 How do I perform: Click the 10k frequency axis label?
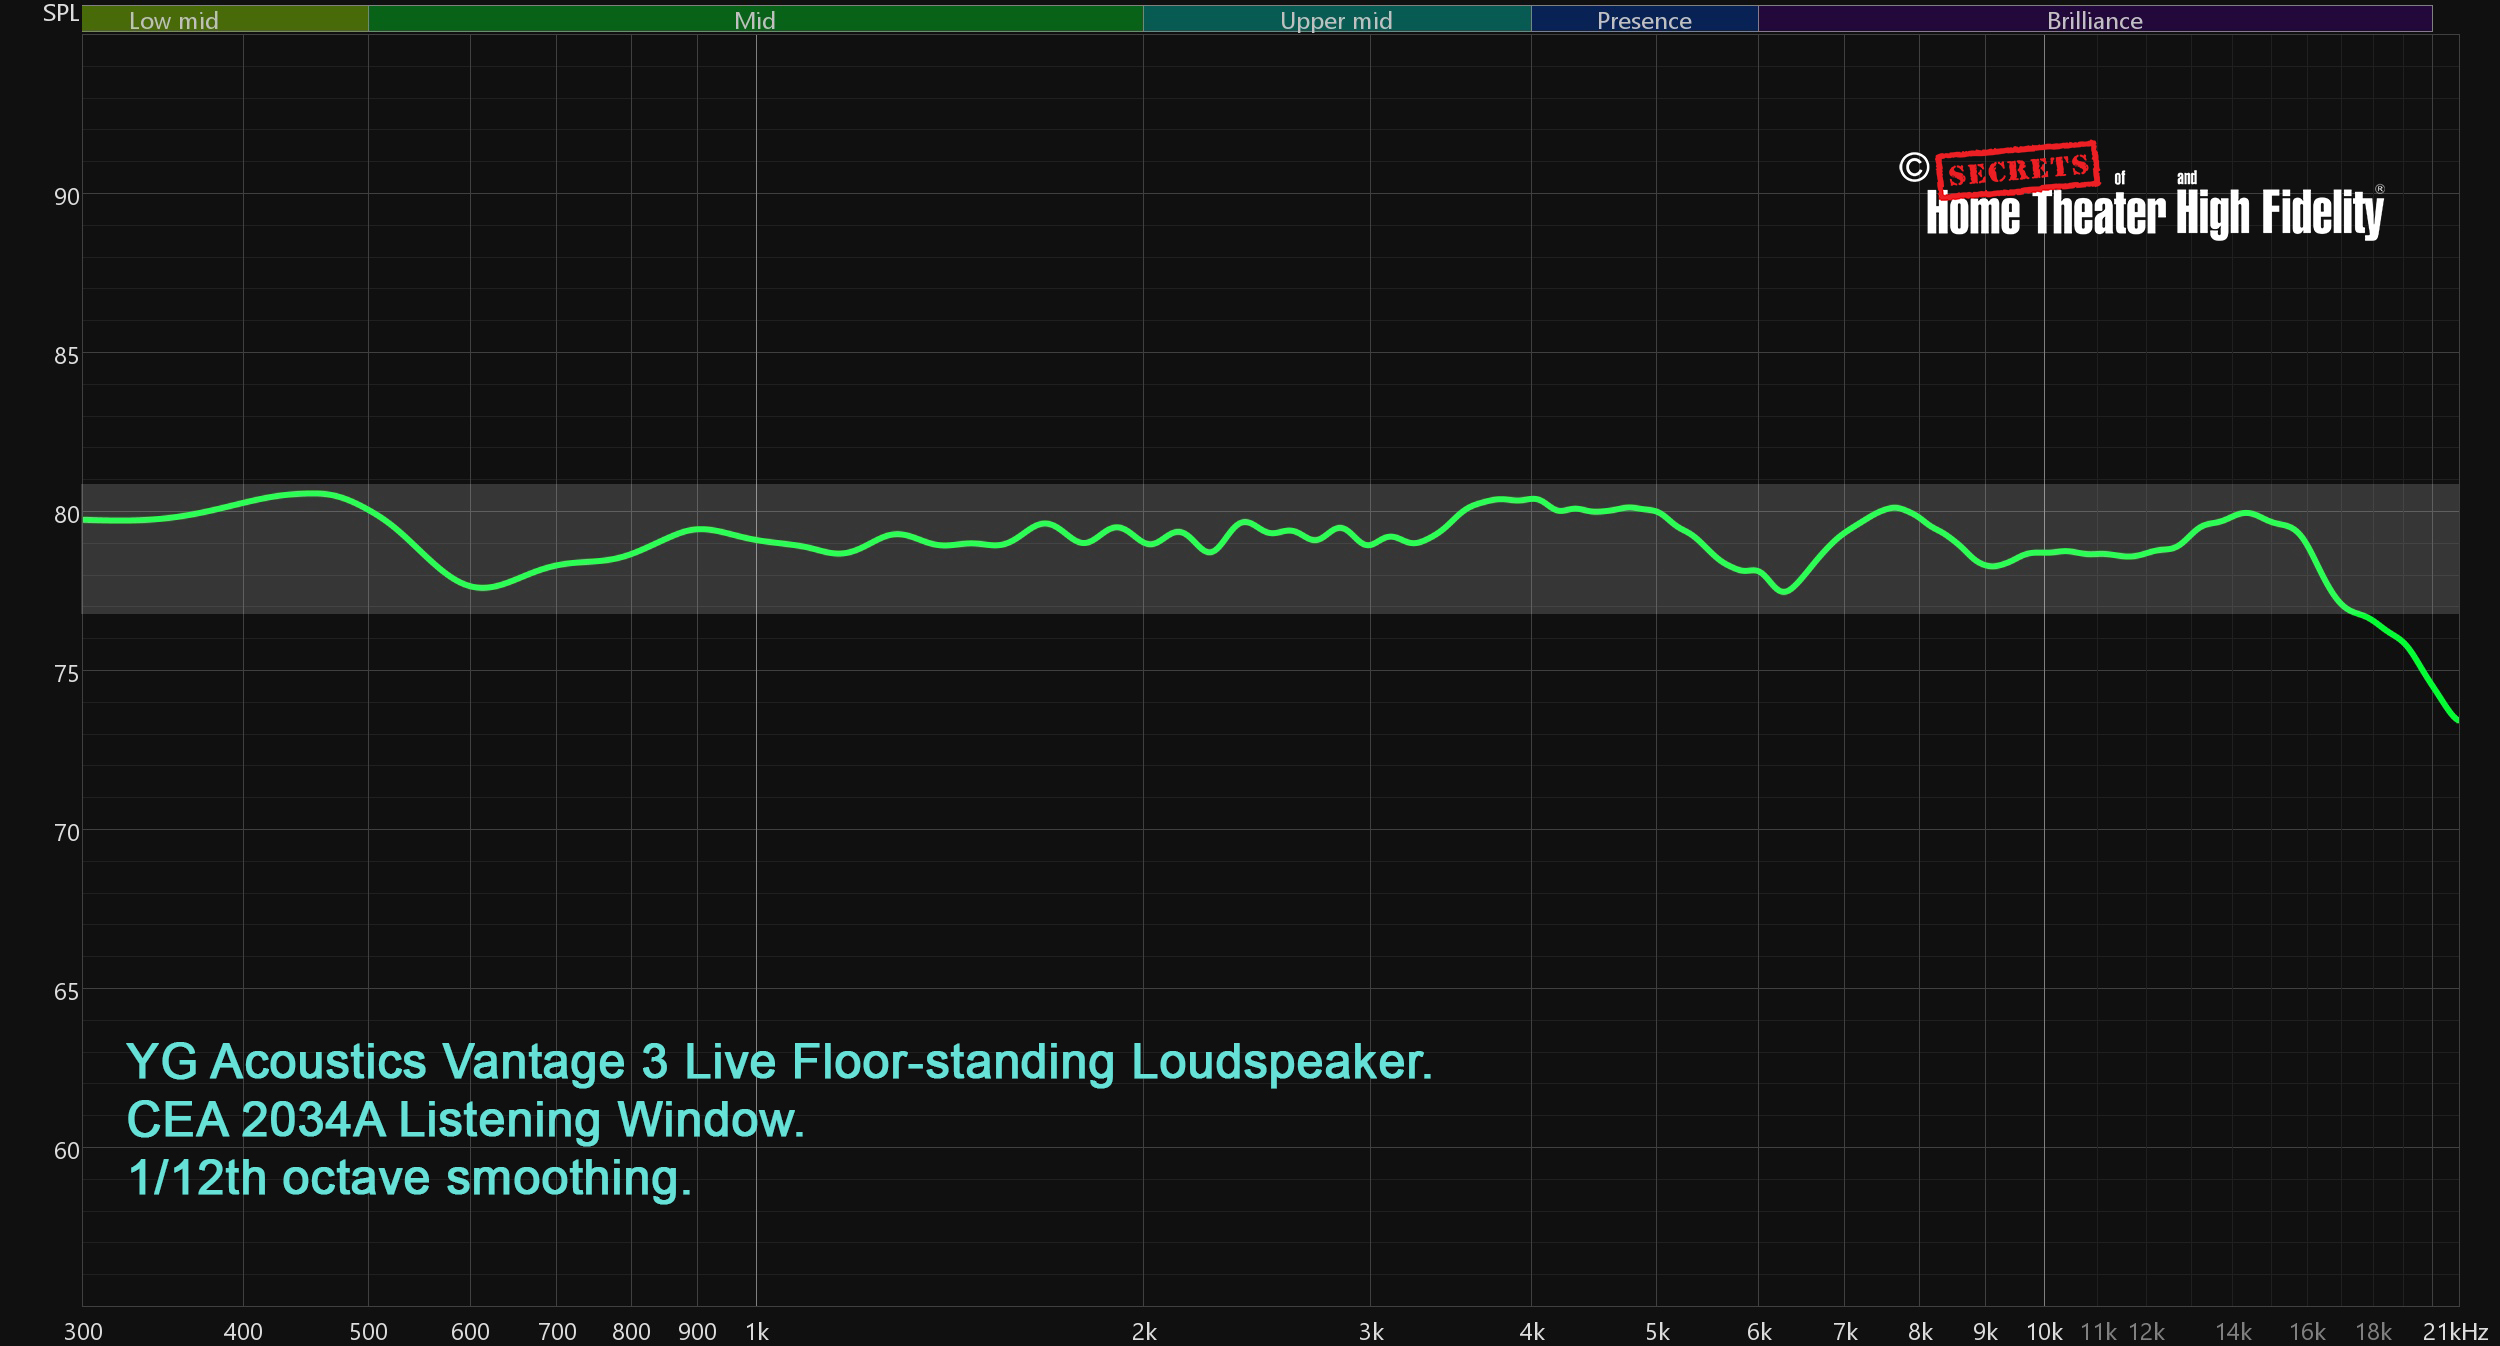pos(2044,1332)
